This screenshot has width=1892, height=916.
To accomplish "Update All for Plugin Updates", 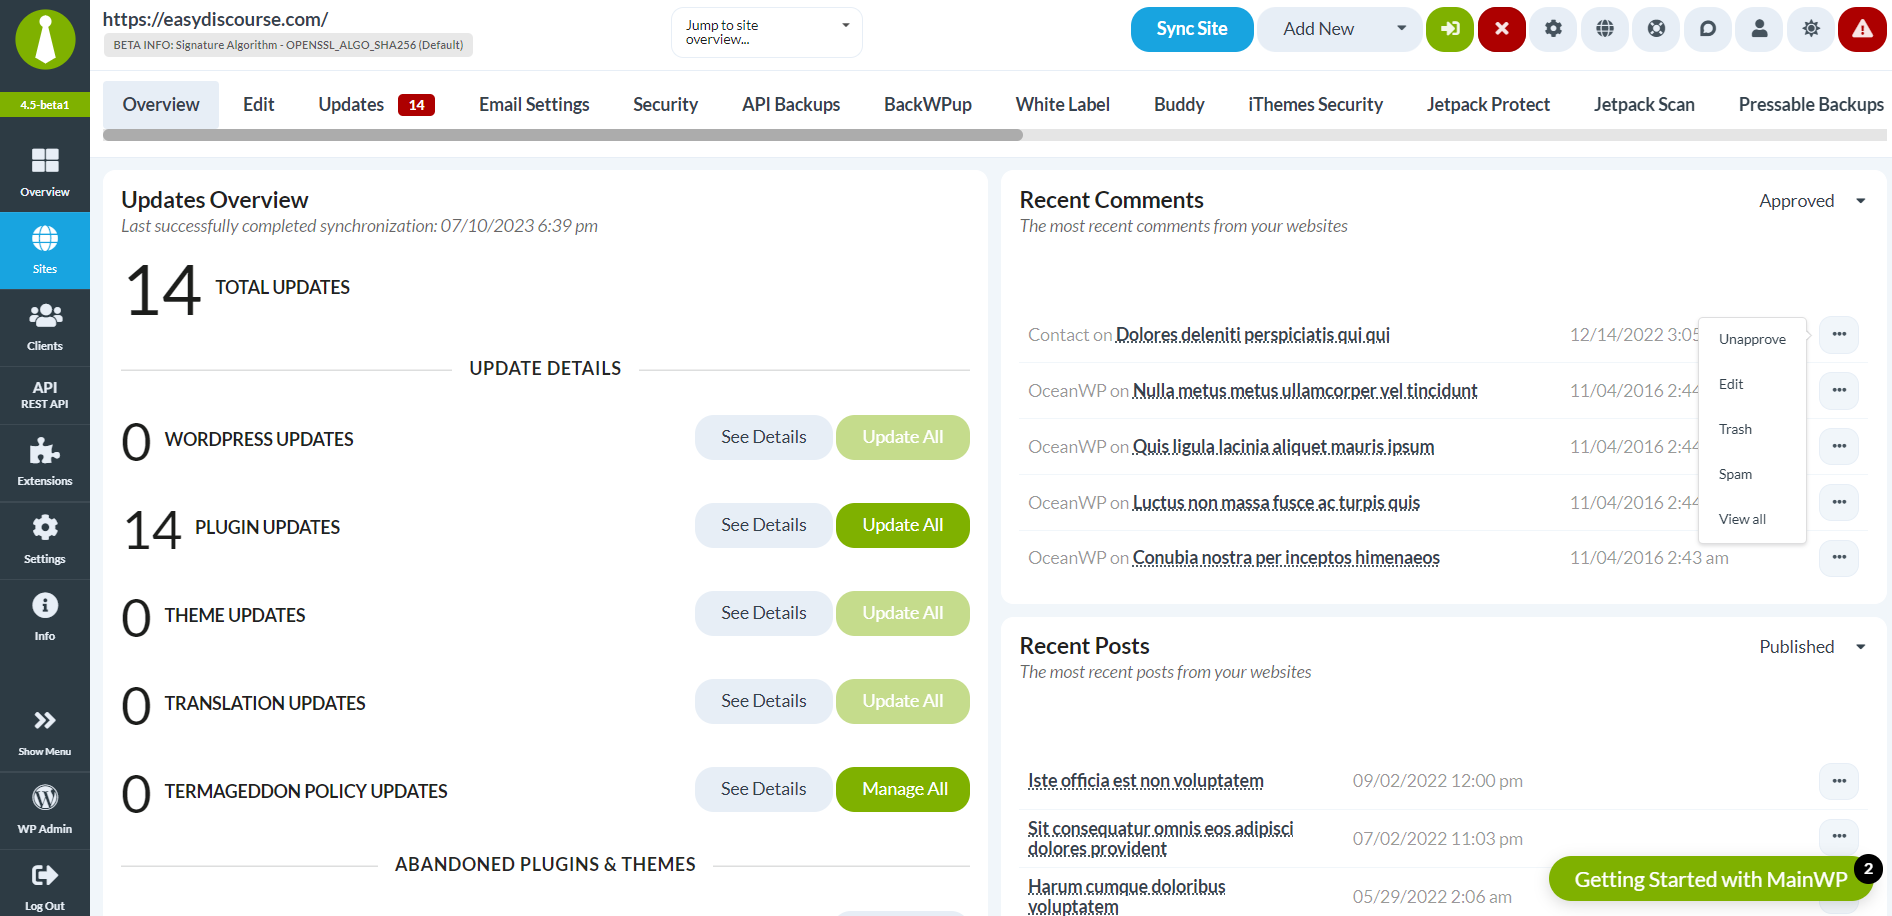I will click(x=902, y=525).
